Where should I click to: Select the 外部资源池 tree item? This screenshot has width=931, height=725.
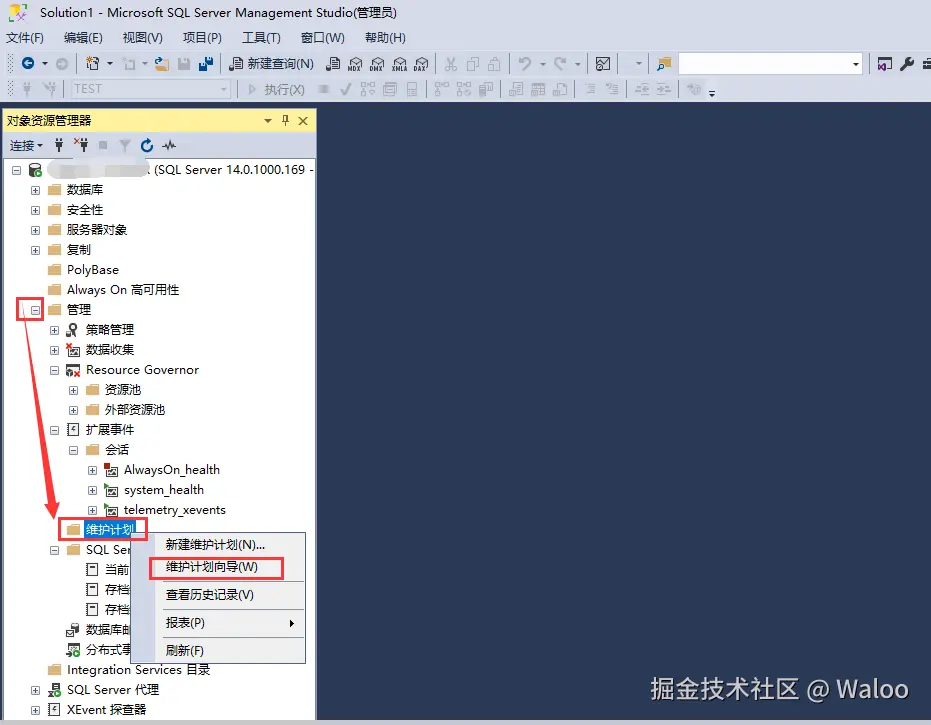coord(135,410)
